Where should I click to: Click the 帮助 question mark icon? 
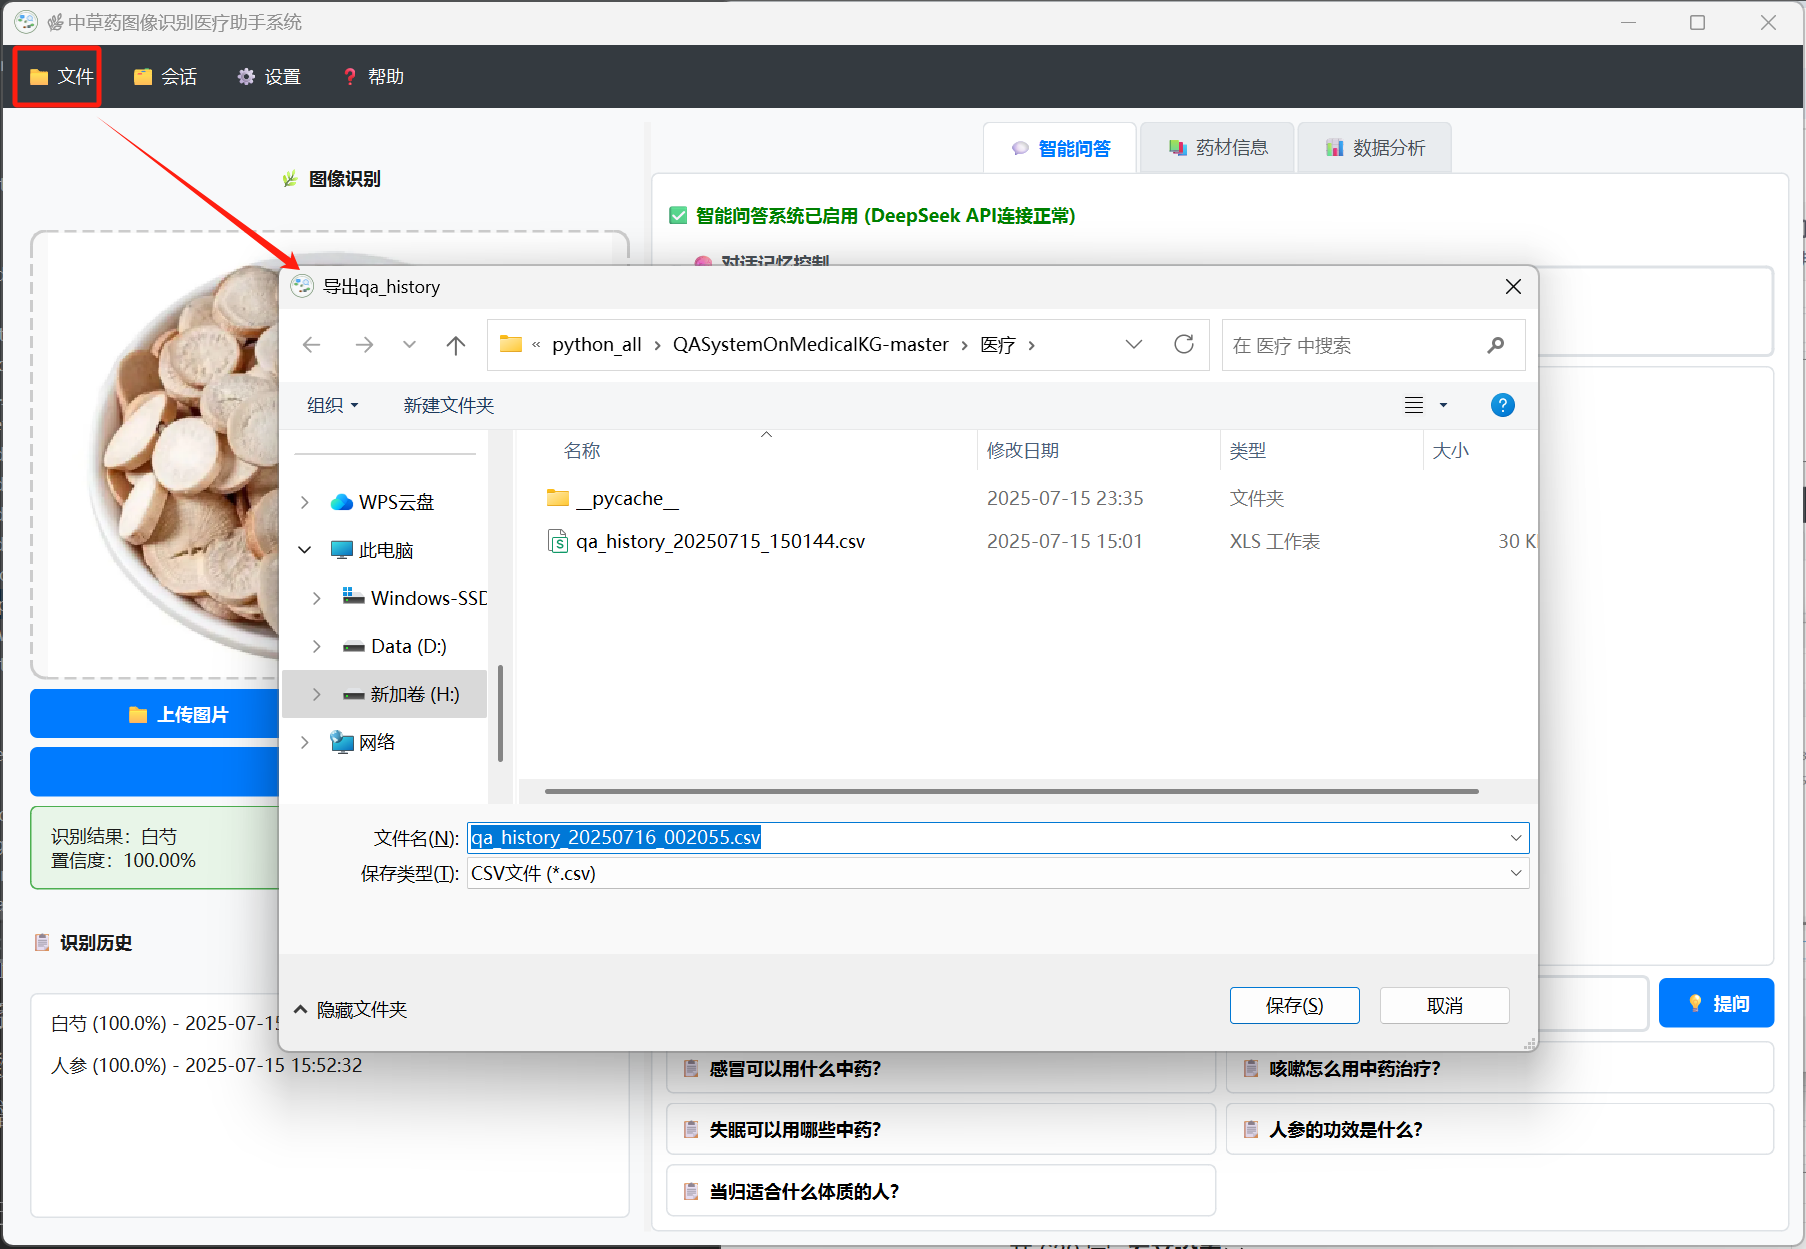point(349,77)
